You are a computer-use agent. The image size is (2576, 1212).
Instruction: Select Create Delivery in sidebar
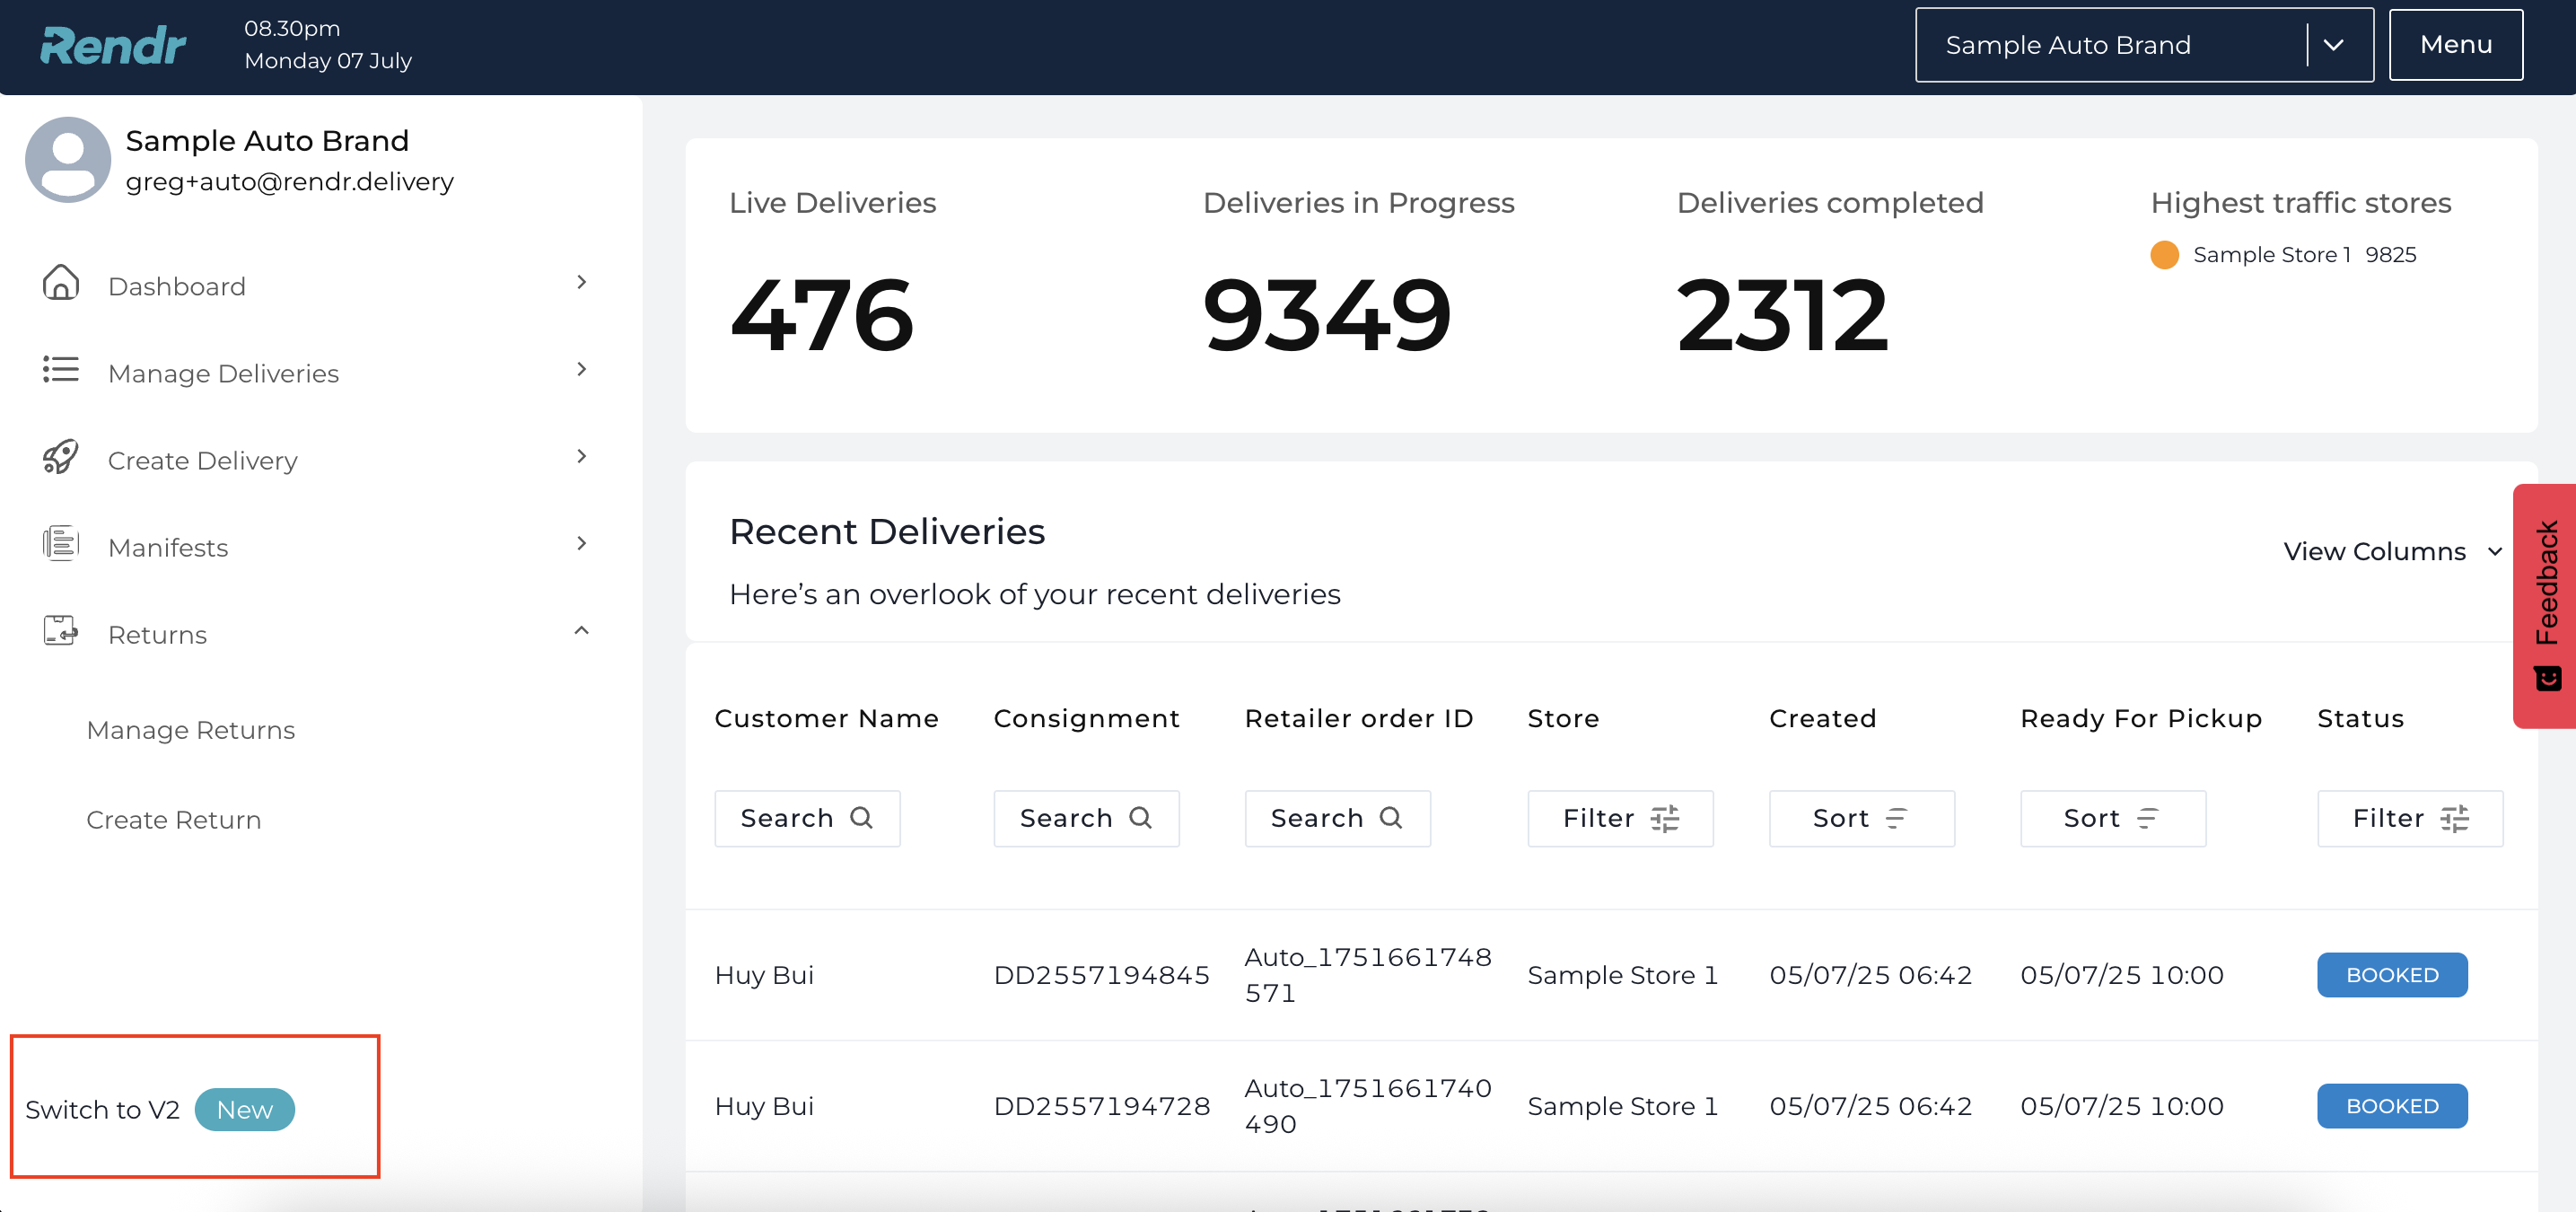point(203,460)
